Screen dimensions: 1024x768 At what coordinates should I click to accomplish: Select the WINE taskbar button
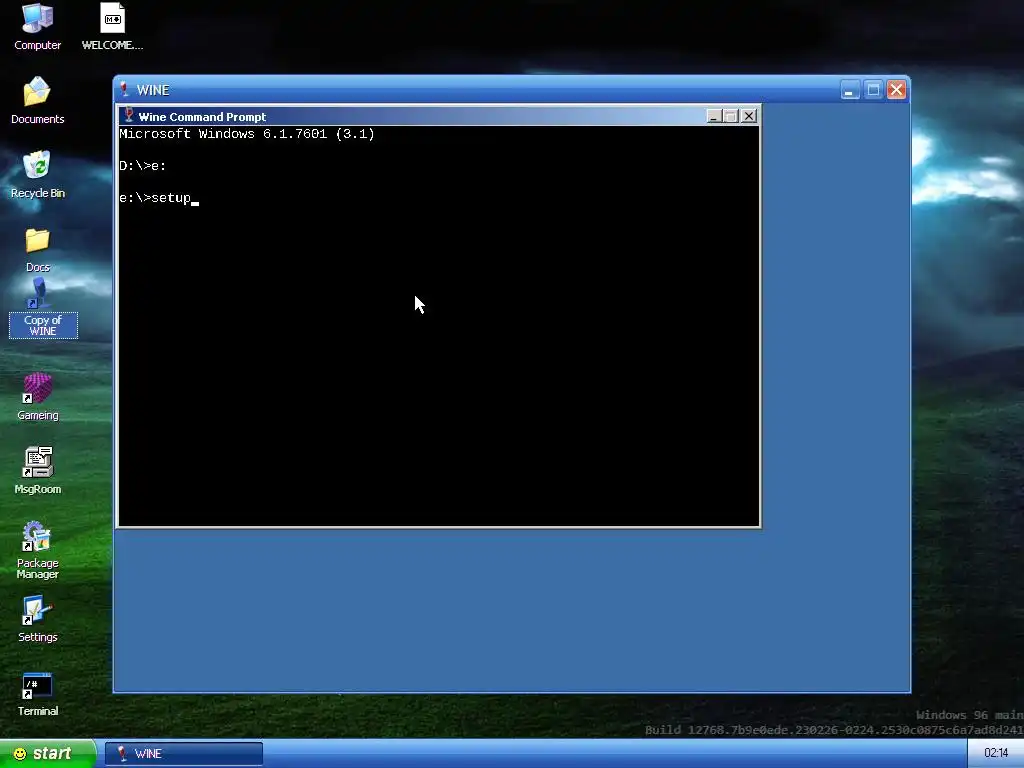pyautogui.click(x=184, y=754)
